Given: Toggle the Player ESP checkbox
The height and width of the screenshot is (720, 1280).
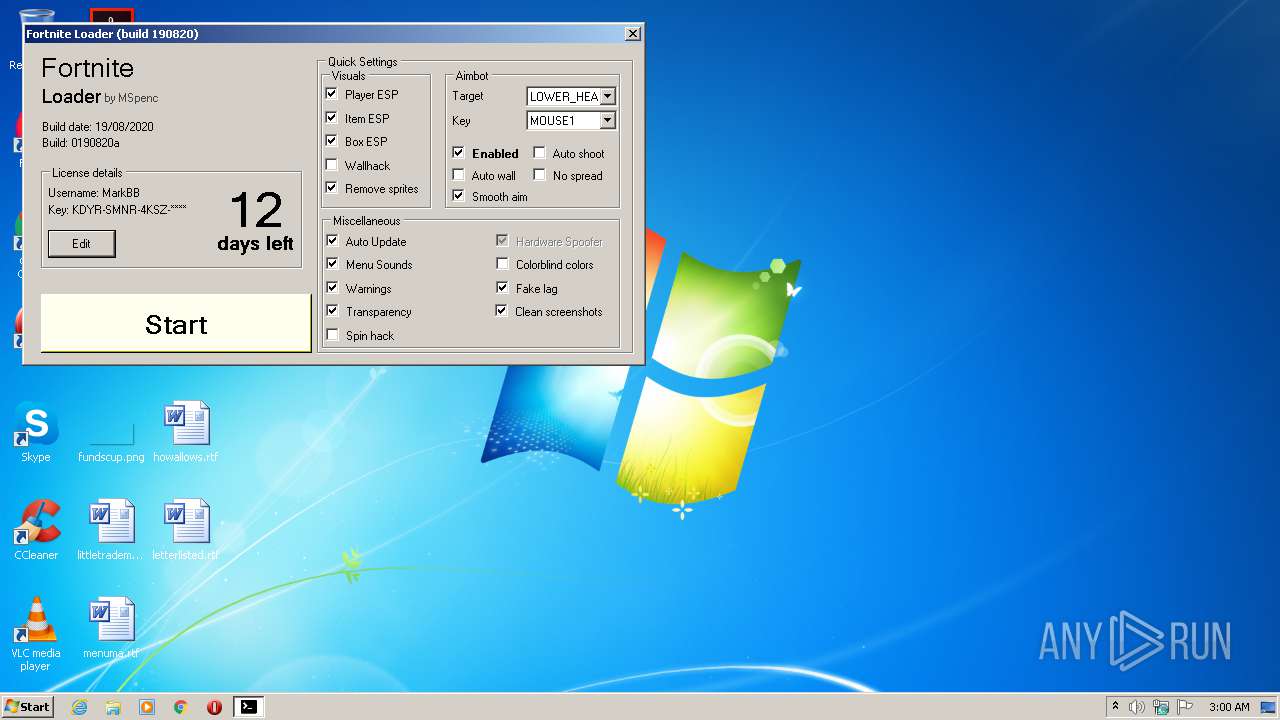Looking at the screenshot, I should (332, 94).
